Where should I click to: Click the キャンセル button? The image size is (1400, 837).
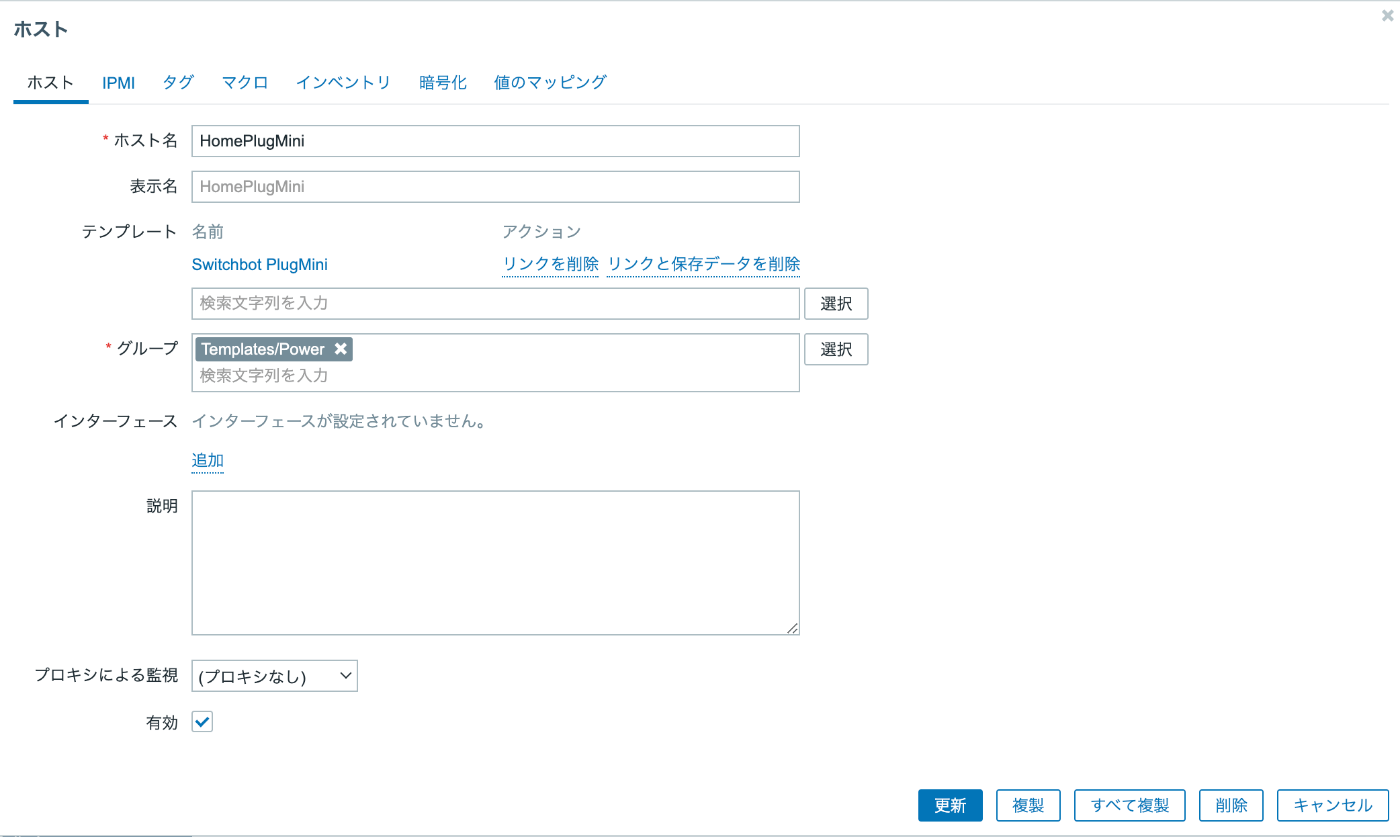tap(1333, 805)
